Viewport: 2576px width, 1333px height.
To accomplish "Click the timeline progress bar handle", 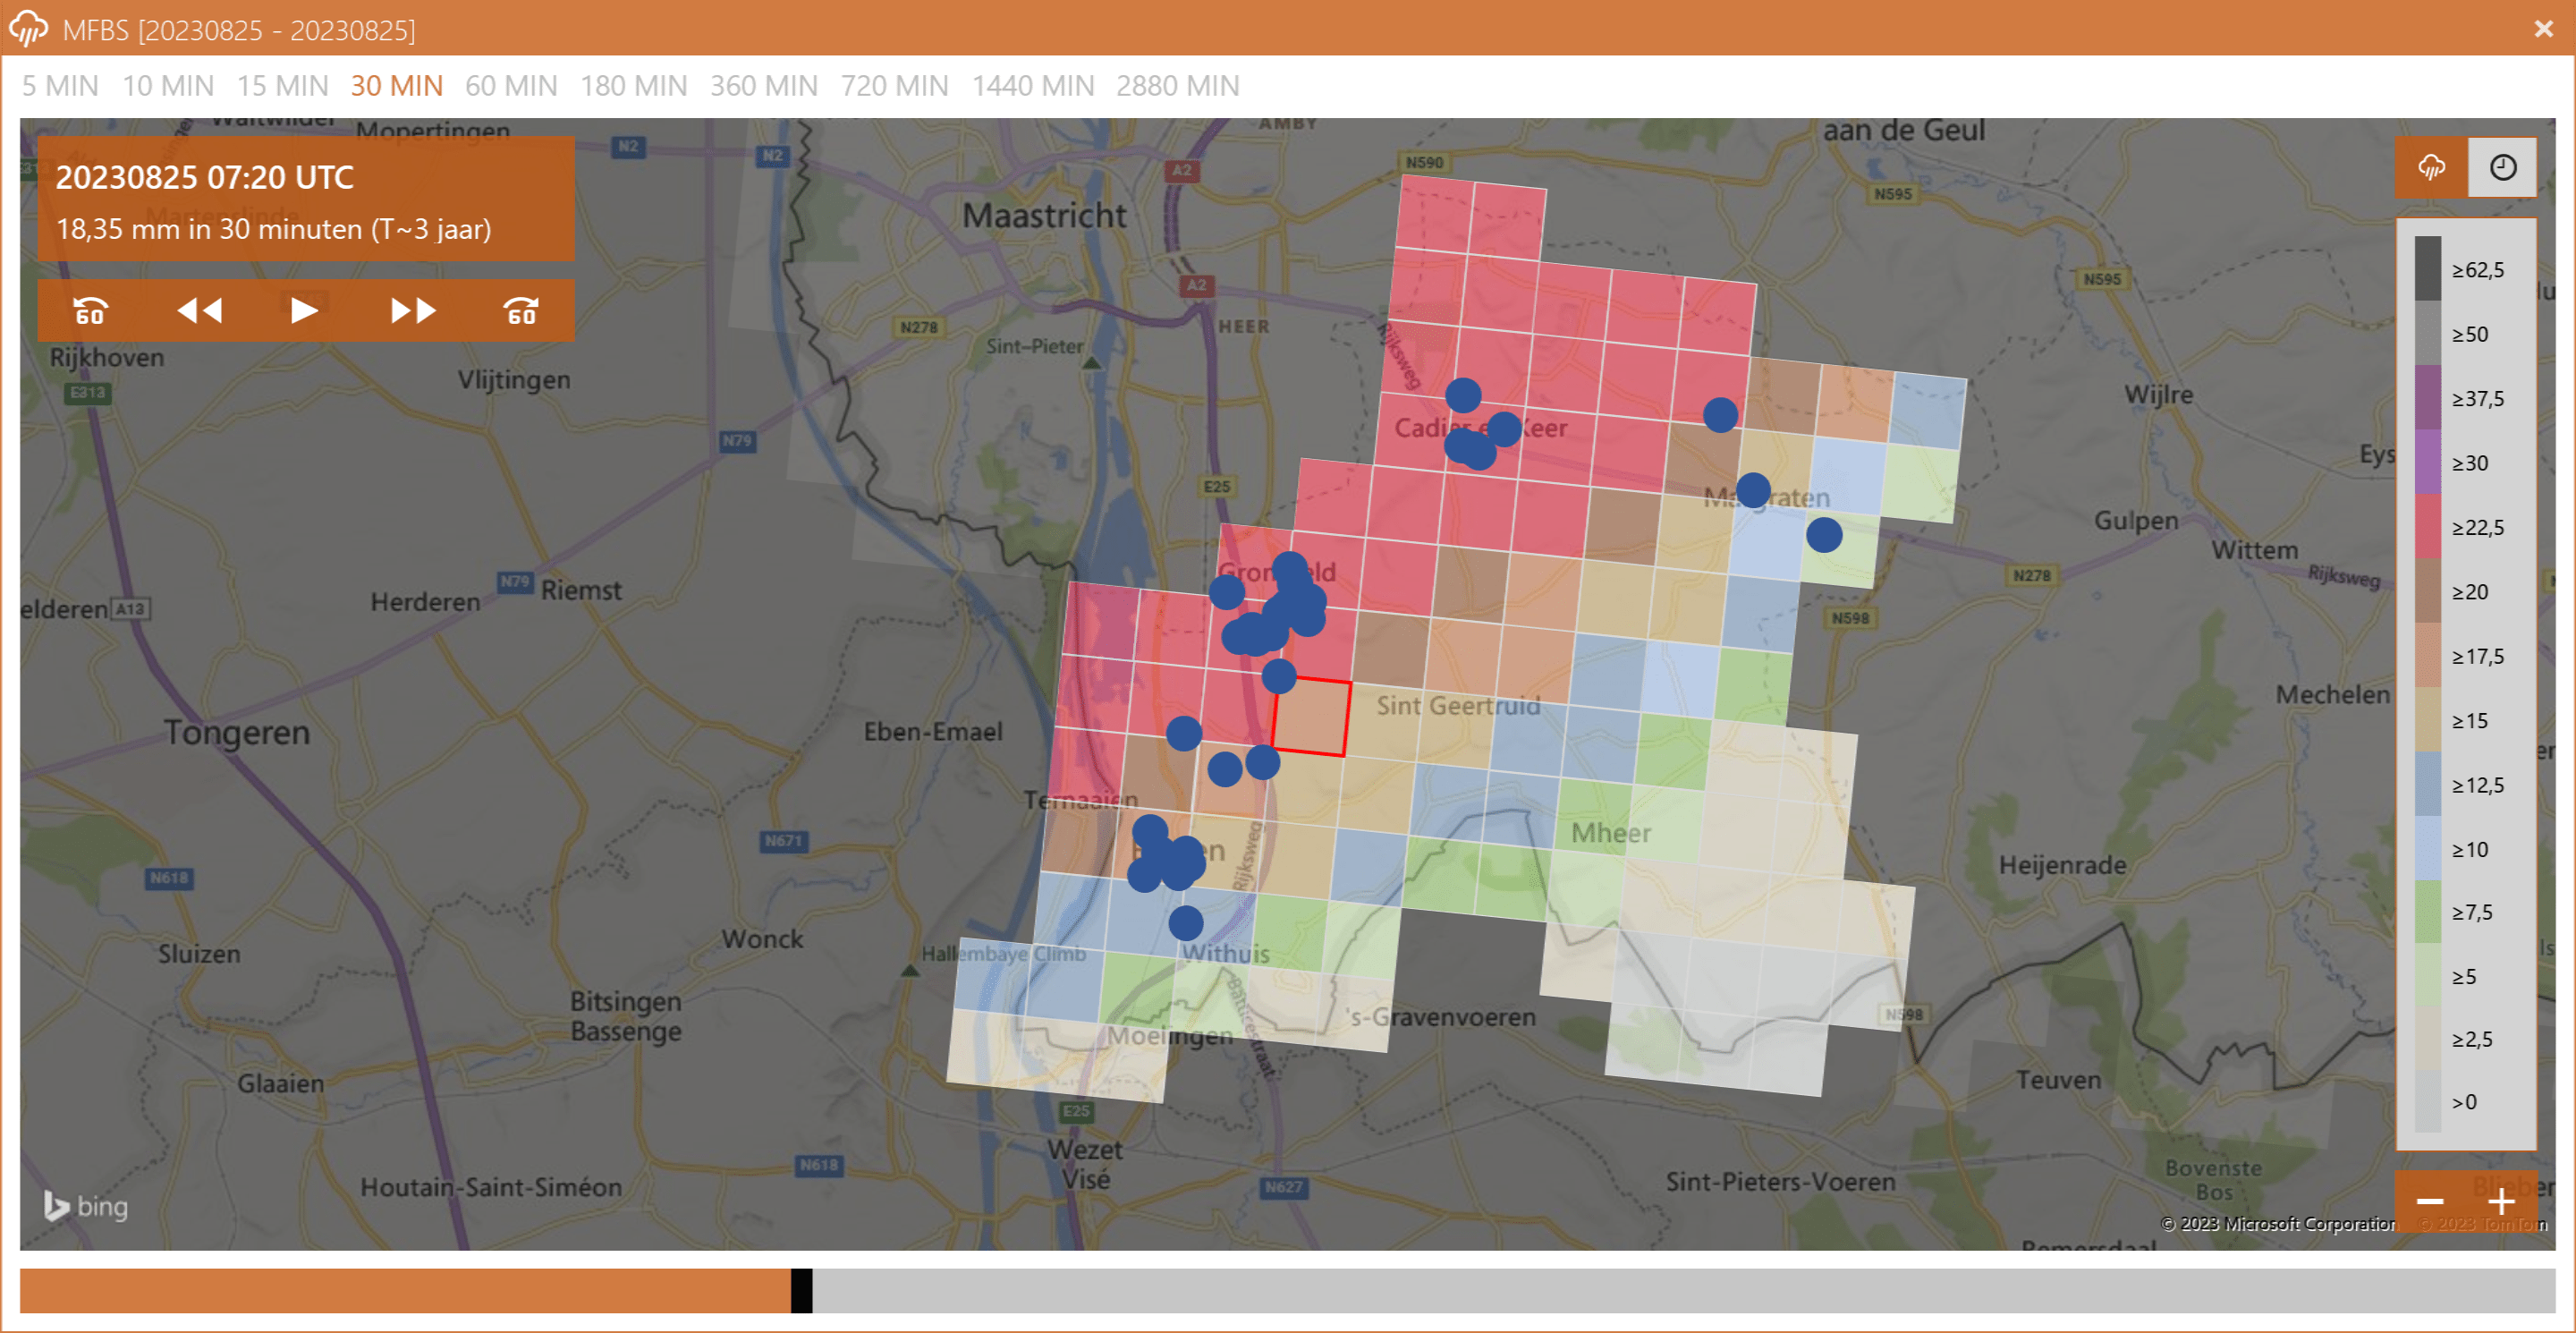I will [801, 1290].
